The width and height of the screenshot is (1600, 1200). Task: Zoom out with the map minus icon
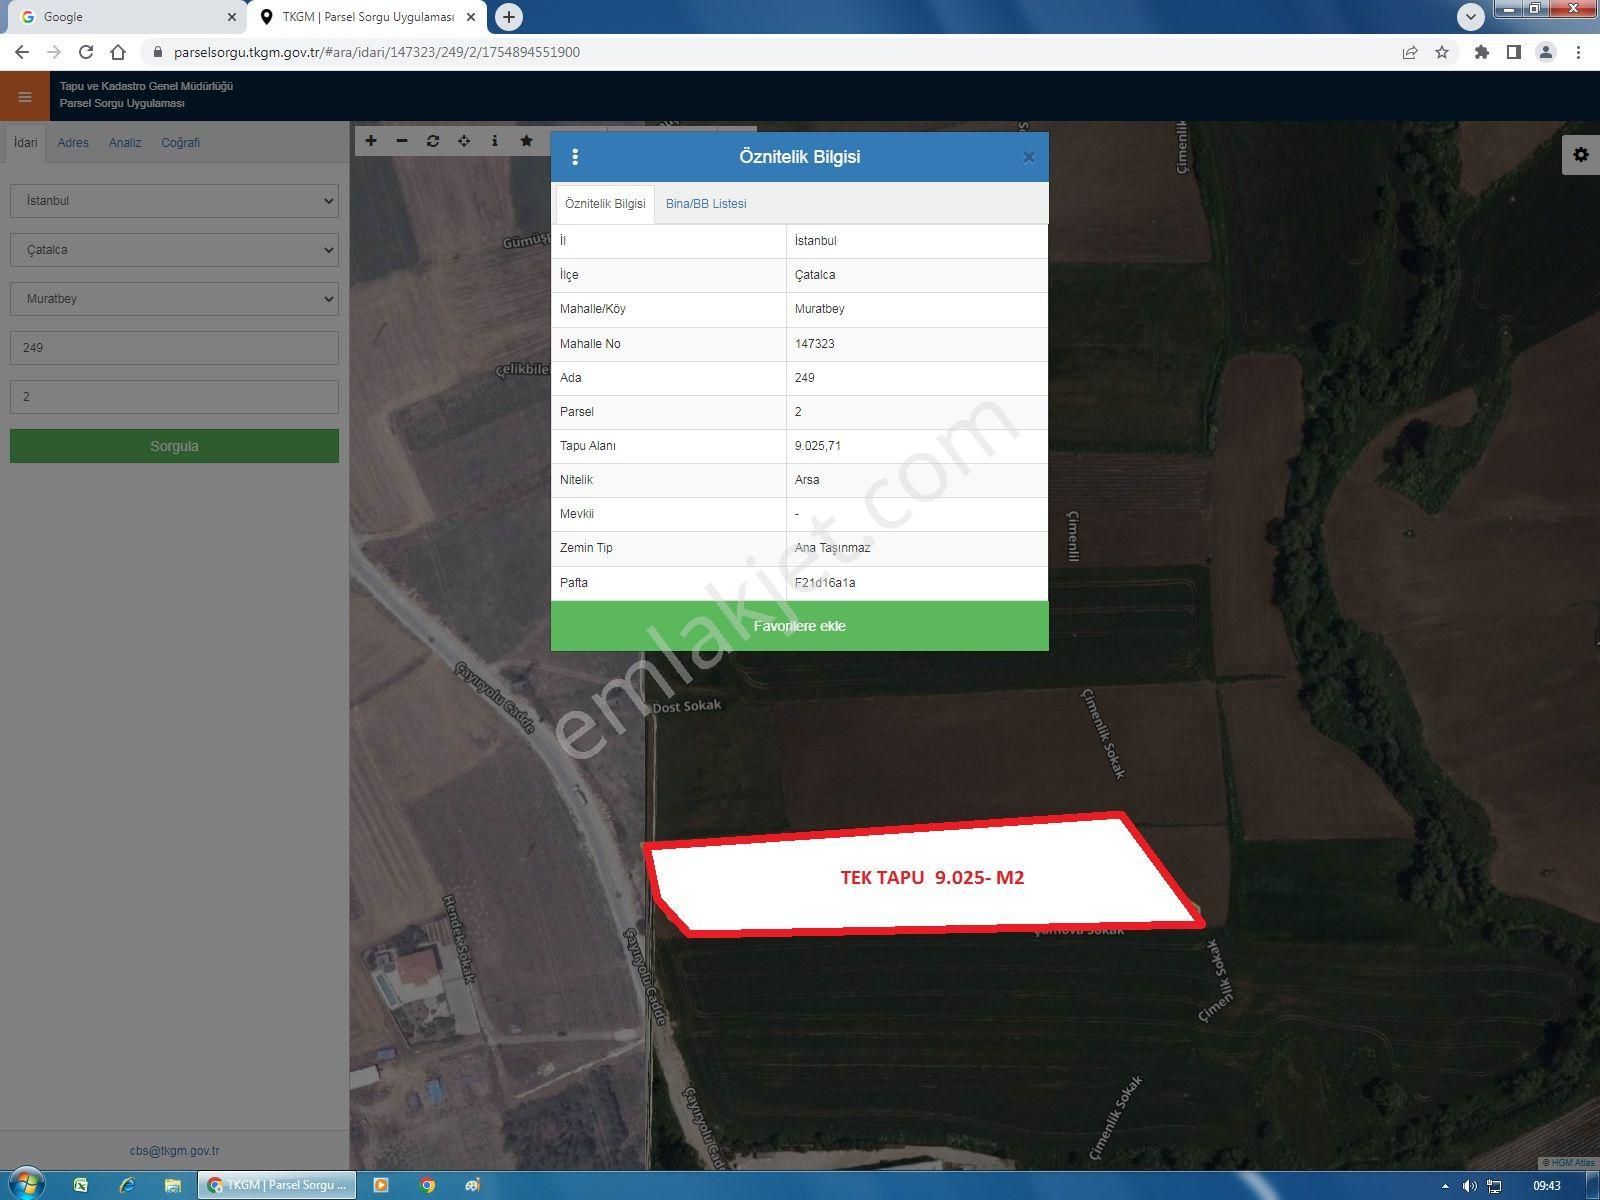pyautogui.click(x=402, y=141)
